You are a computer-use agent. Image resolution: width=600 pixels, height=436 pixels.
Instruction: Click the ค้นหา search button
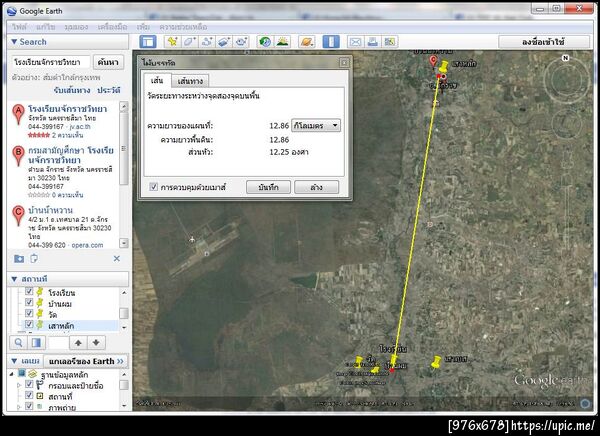click(108, 62)
